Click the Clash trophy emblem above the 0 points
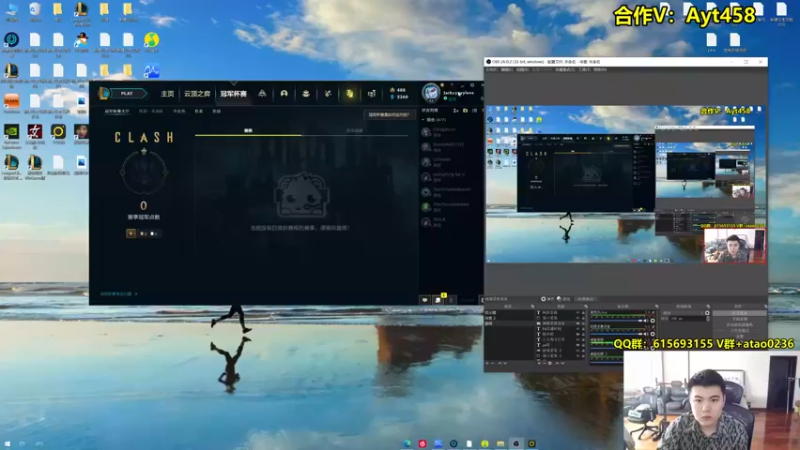Image resolution: width=800 pixels, height=450 pixels. pyautogui.click(x=143, y=172)
